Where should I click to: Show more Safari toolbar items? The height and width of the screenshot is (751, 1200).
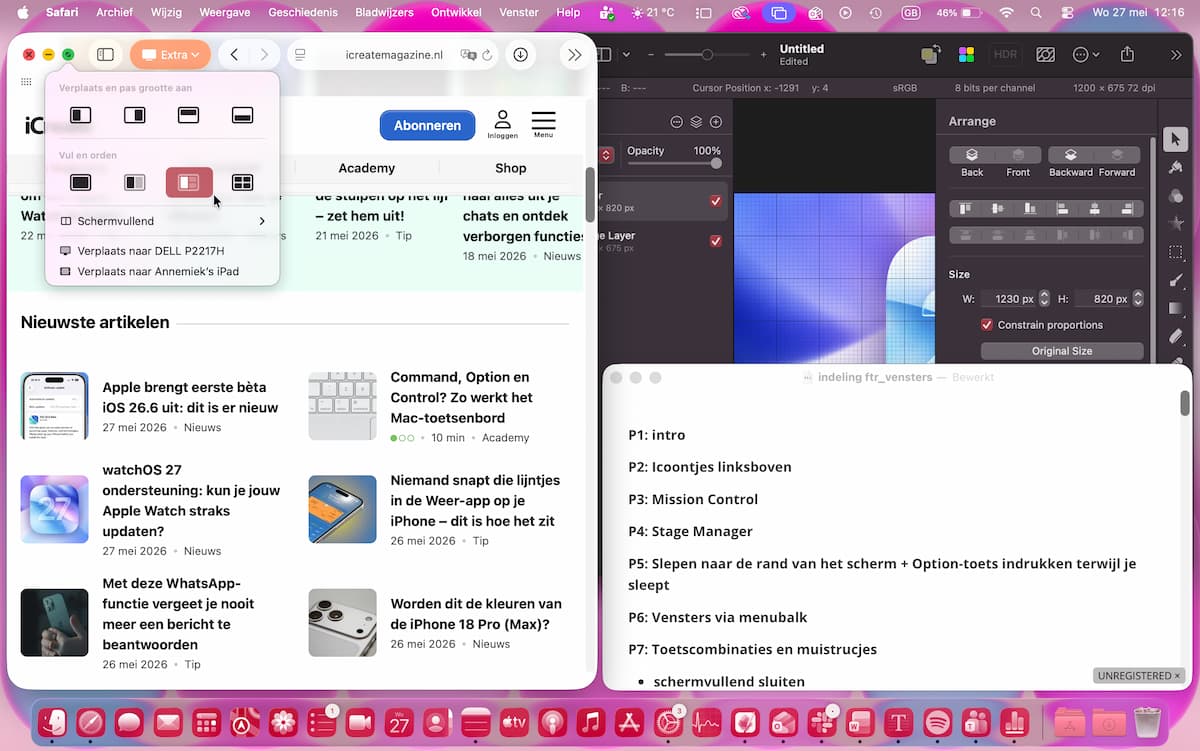point(574,55)
